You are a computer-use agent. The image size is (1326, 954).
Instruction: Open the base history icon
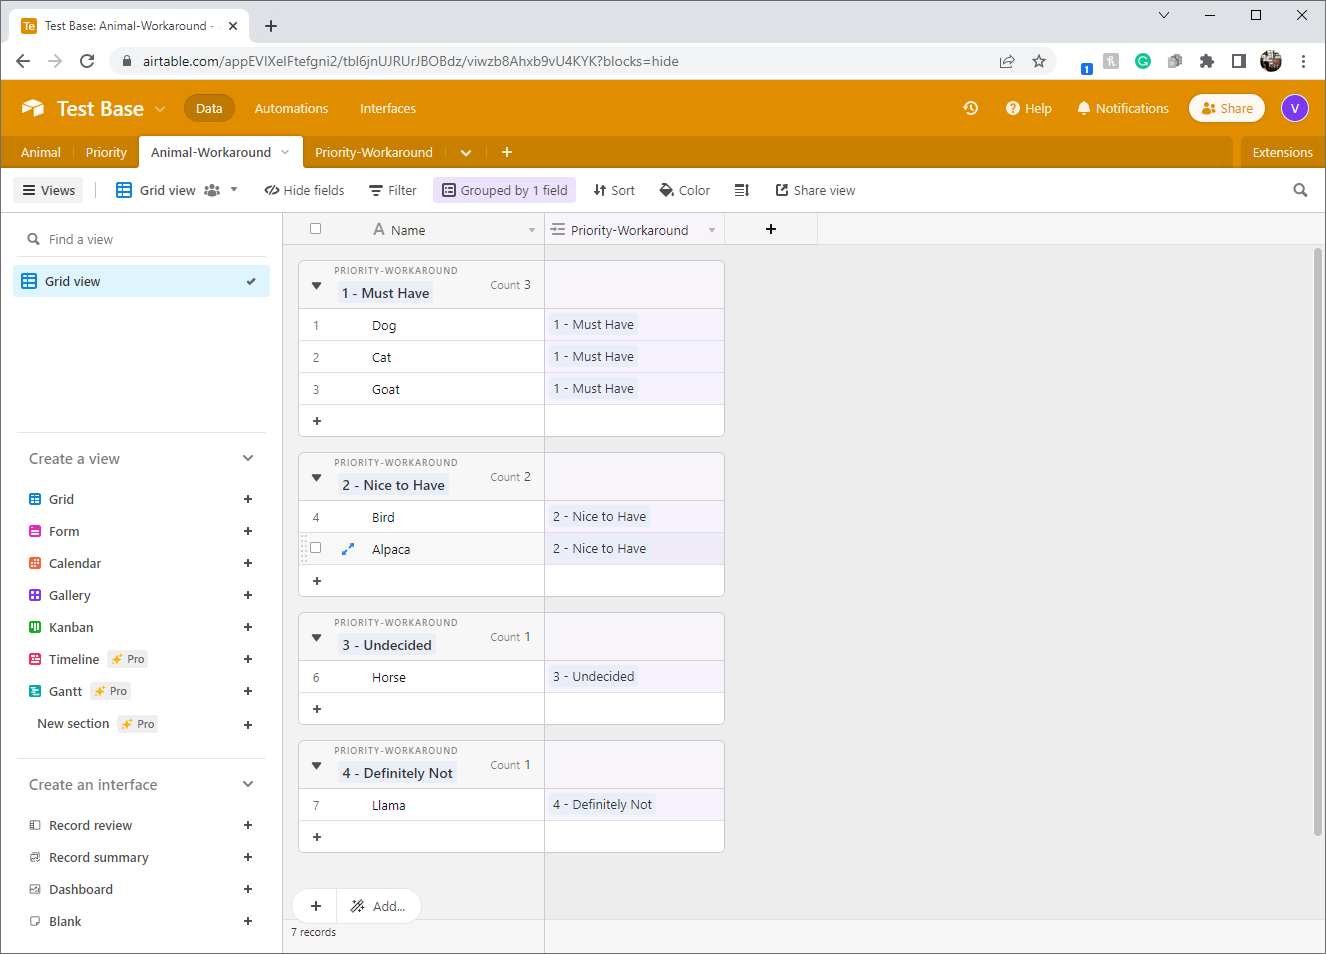click(970, 108)
